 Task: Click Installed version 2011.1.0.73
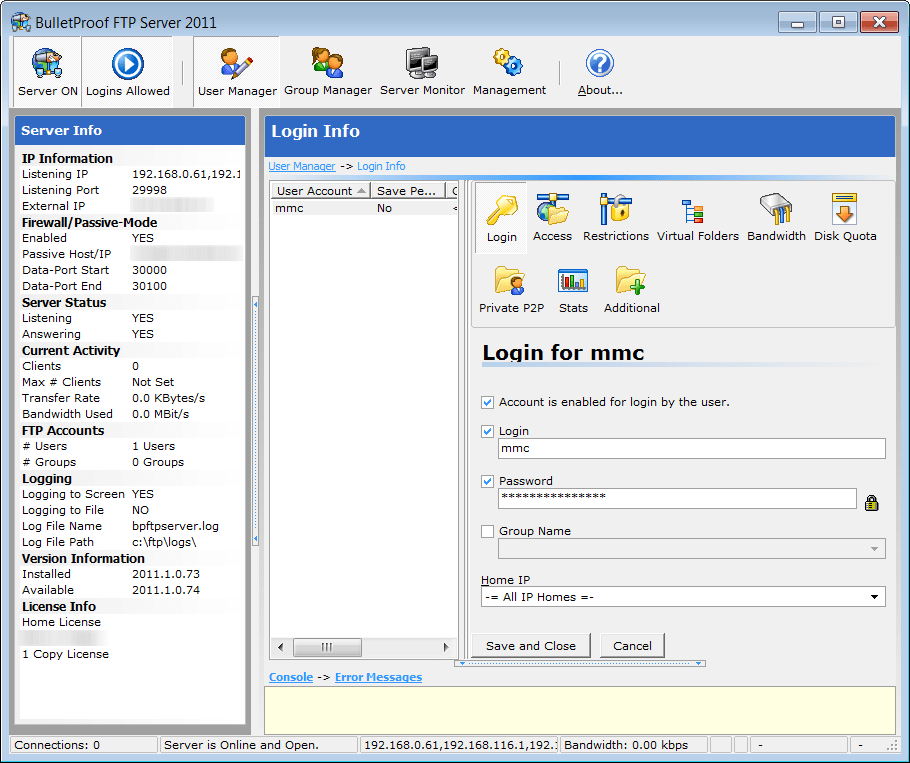(165, 574)
